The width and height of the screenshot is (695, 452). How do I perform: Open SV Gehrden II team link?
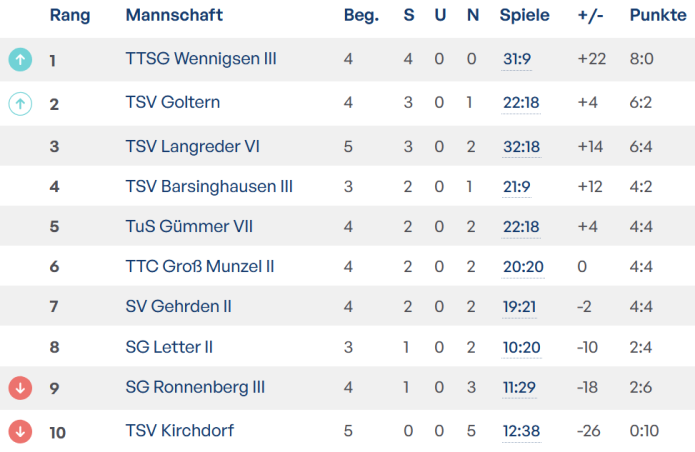click(x=179, y=307)
